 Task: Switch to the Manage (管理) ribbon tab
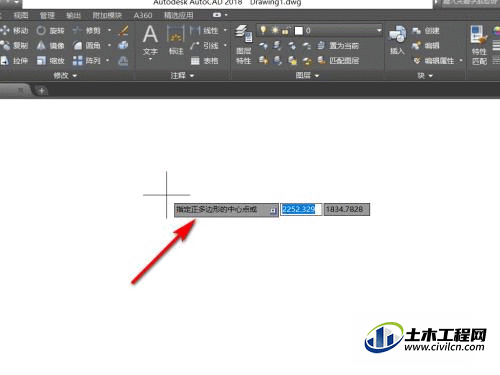point(47,15)
